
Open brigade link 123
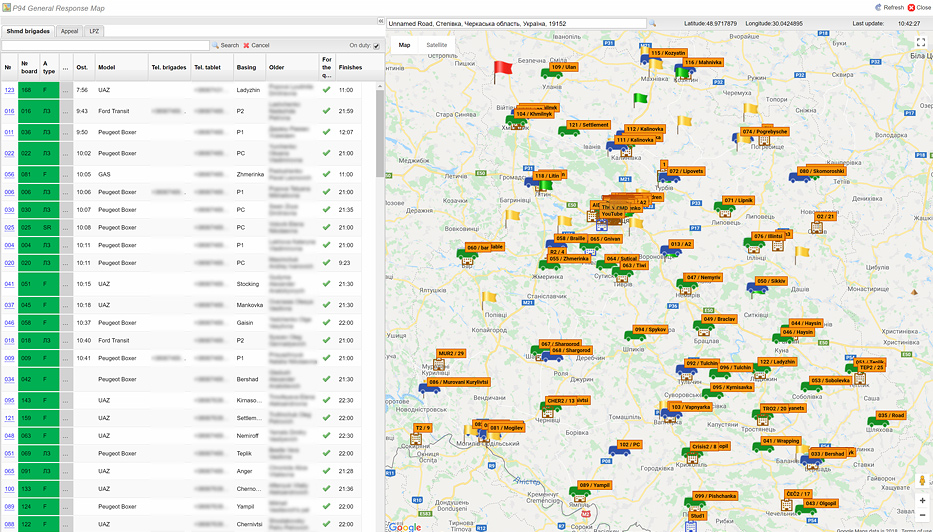(9, 90)
